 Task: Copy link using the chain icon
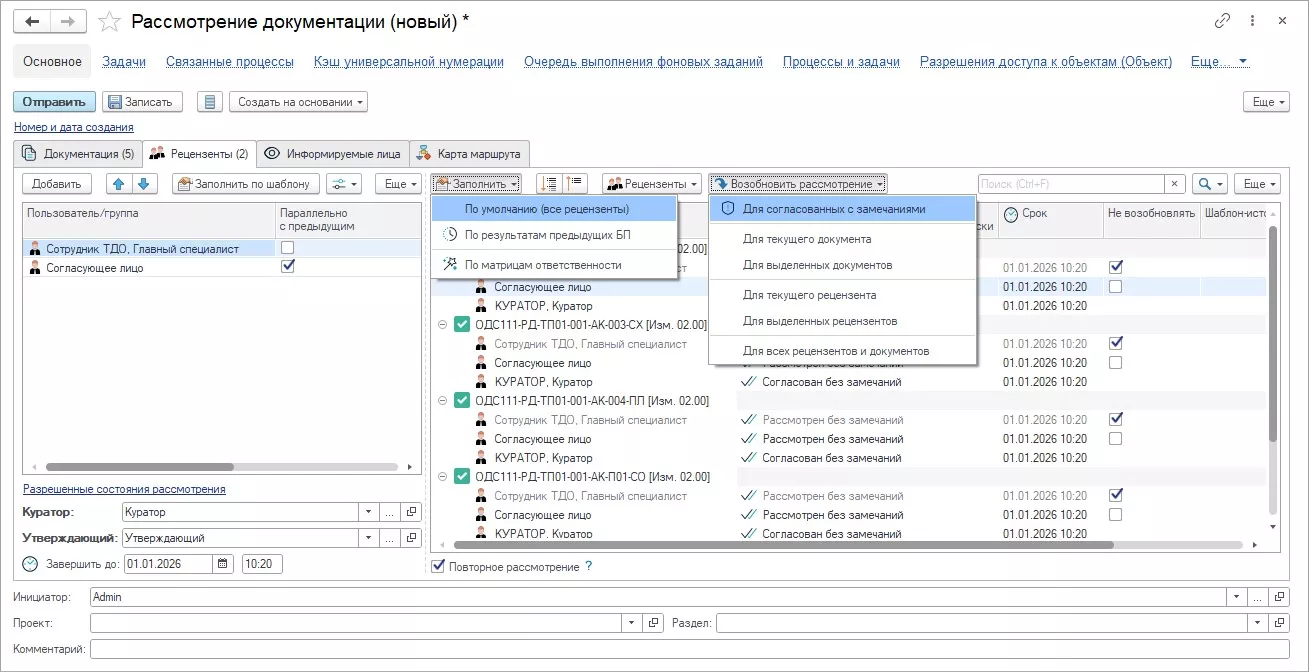pyautogui.click(x=1222, y=21)
